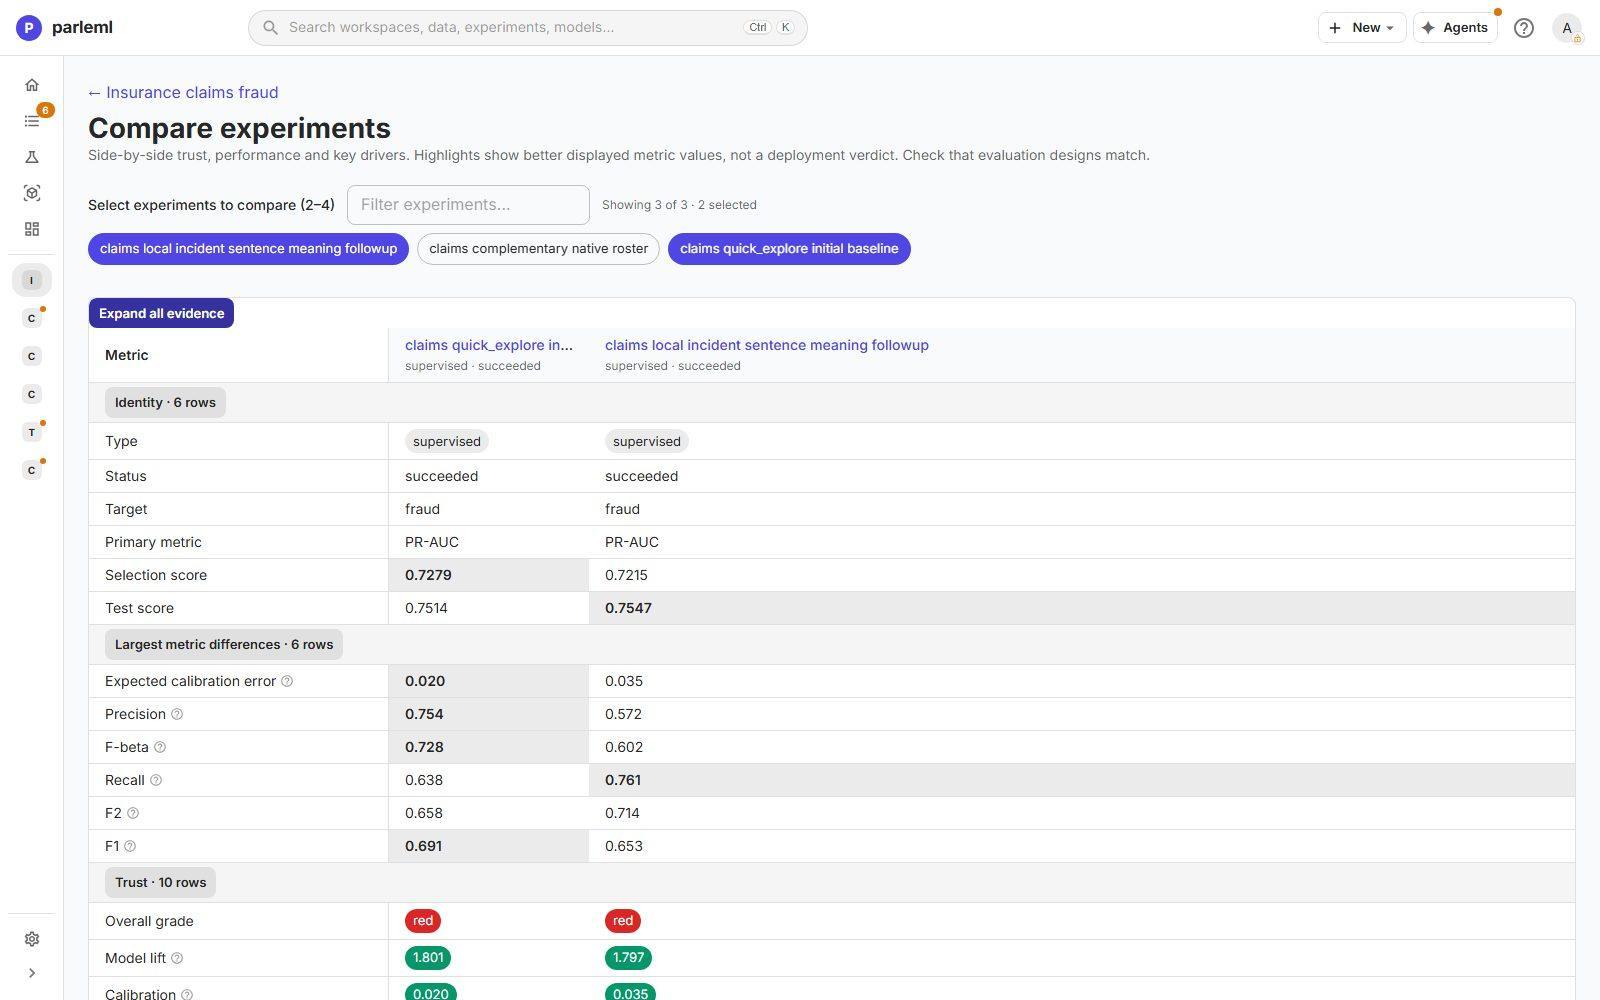Select claims complementary native roster chip
Screen dimensions: 1600x1000
coord(538,249)
